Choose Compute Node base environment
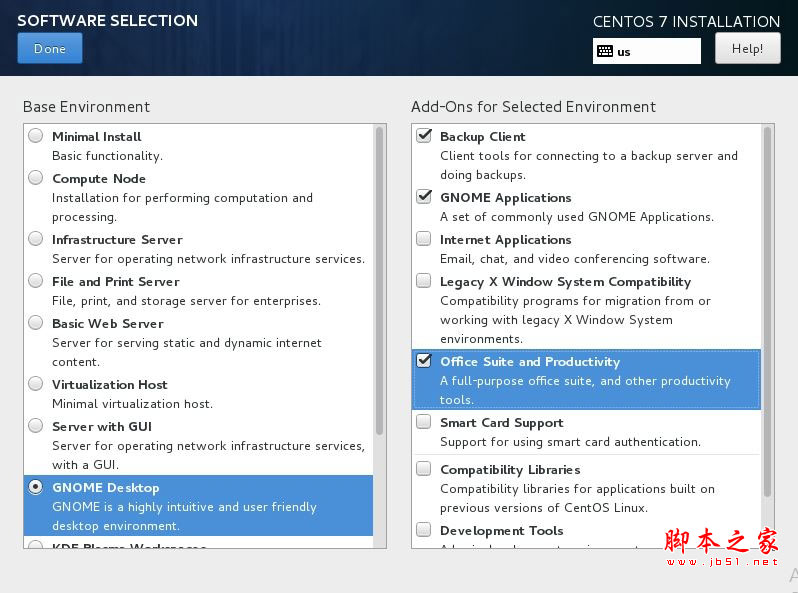 coord(36,178)
